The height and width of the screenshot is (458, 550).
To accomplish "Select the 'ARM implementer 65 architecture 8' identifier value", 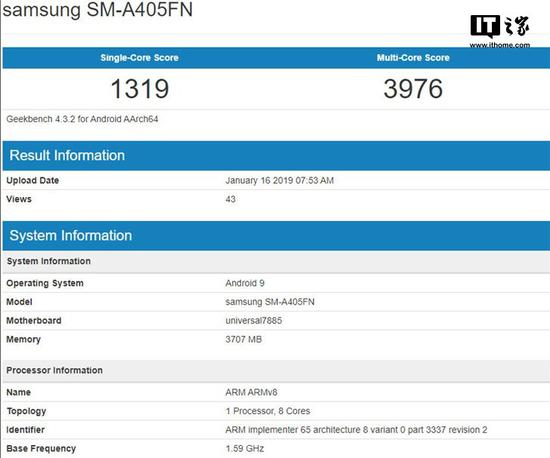I will point(356,430).
